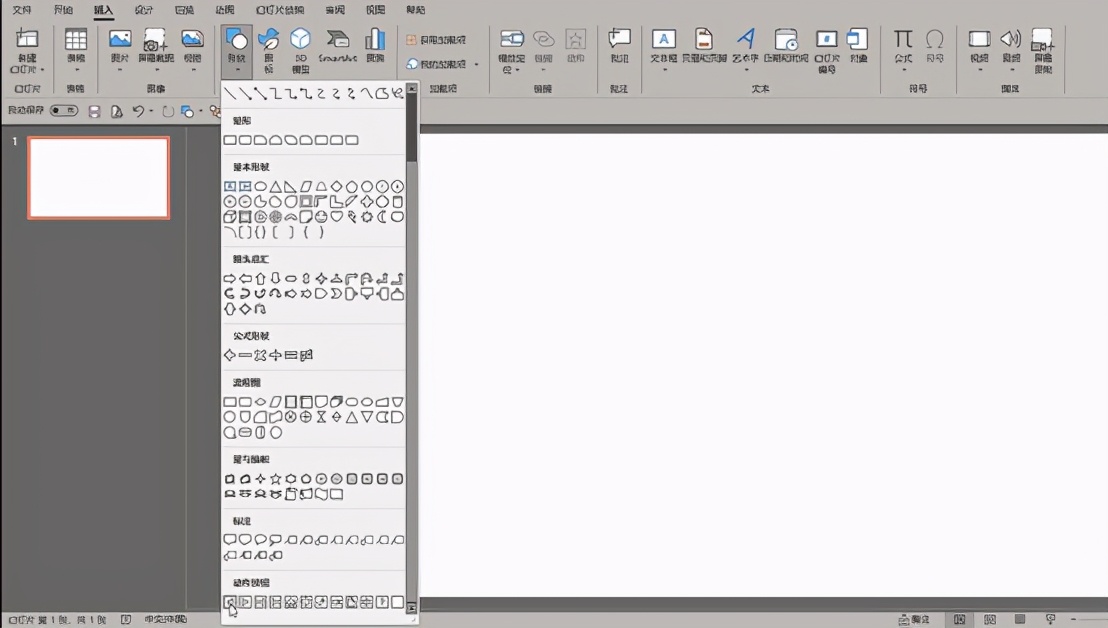1108x628 pixels.
Task: Pick the sun basic shape
Action: [367, 217]
